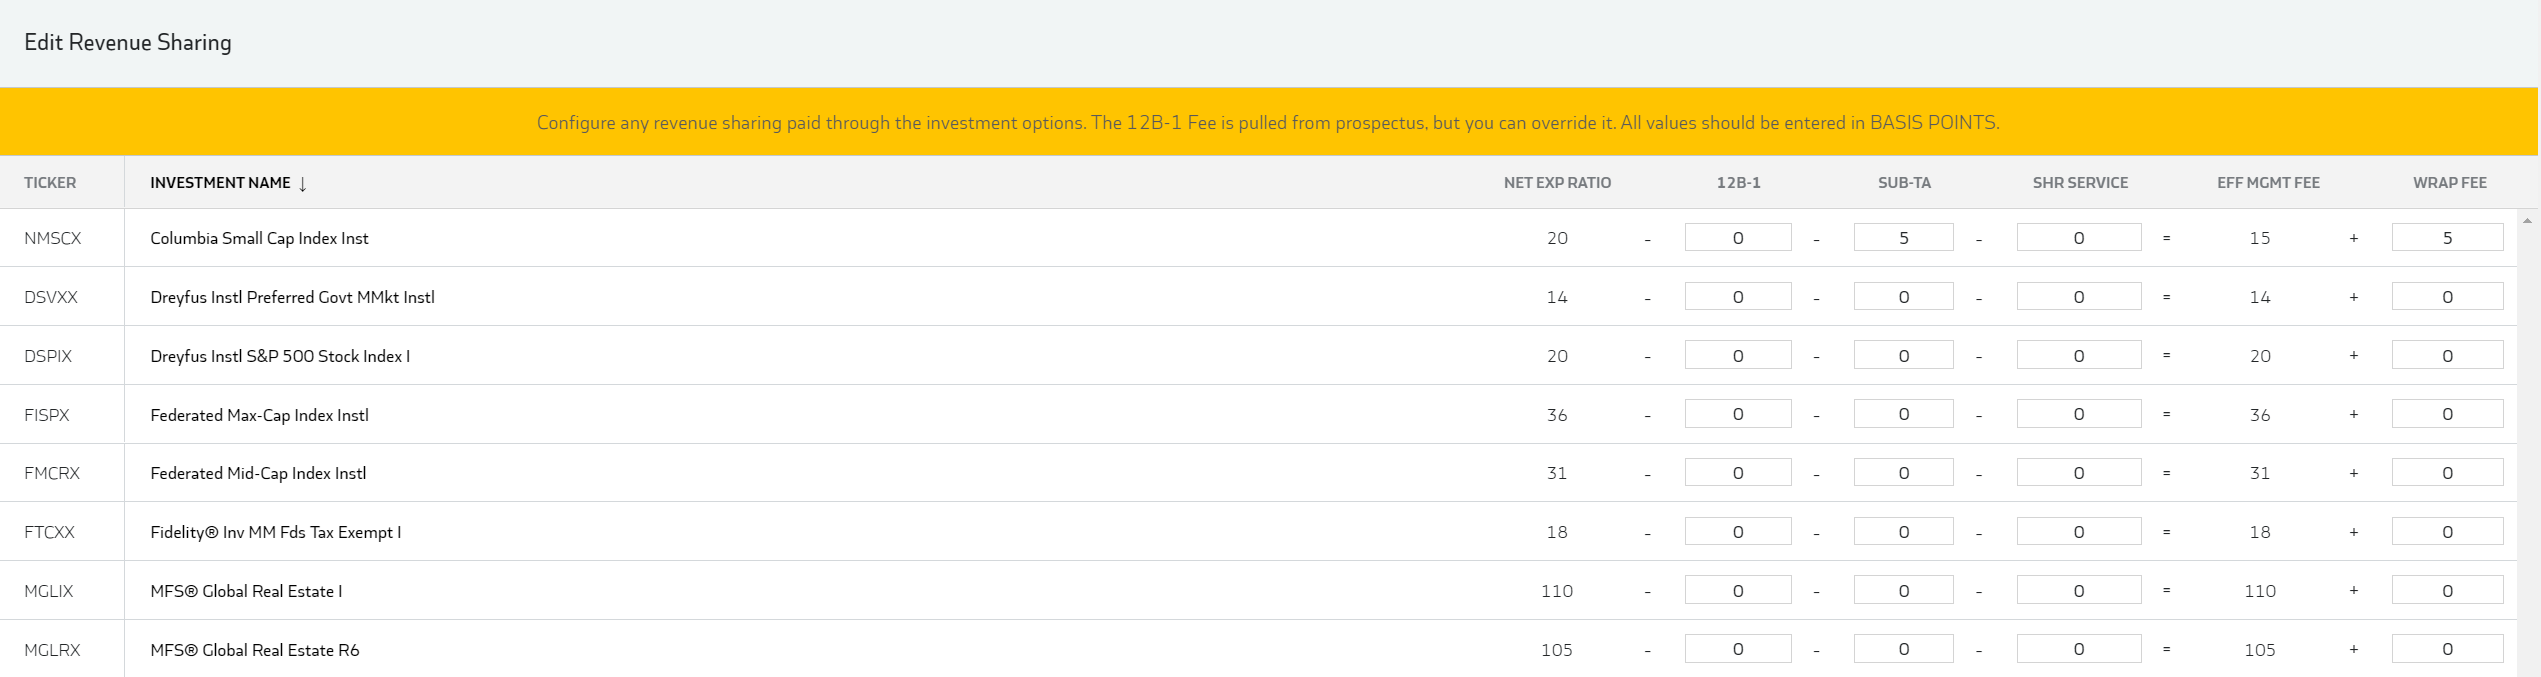The height and width of the screenshot is (677, 2541).
Task: Edit Sub-TA field for Federated Max-Cap Index
Action: tap(1903, 414)
